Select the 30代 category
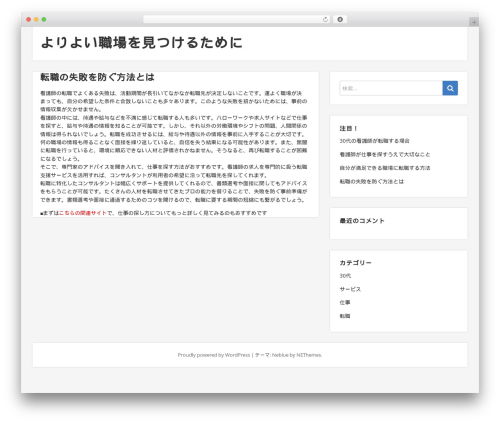 tap(345, 276)
